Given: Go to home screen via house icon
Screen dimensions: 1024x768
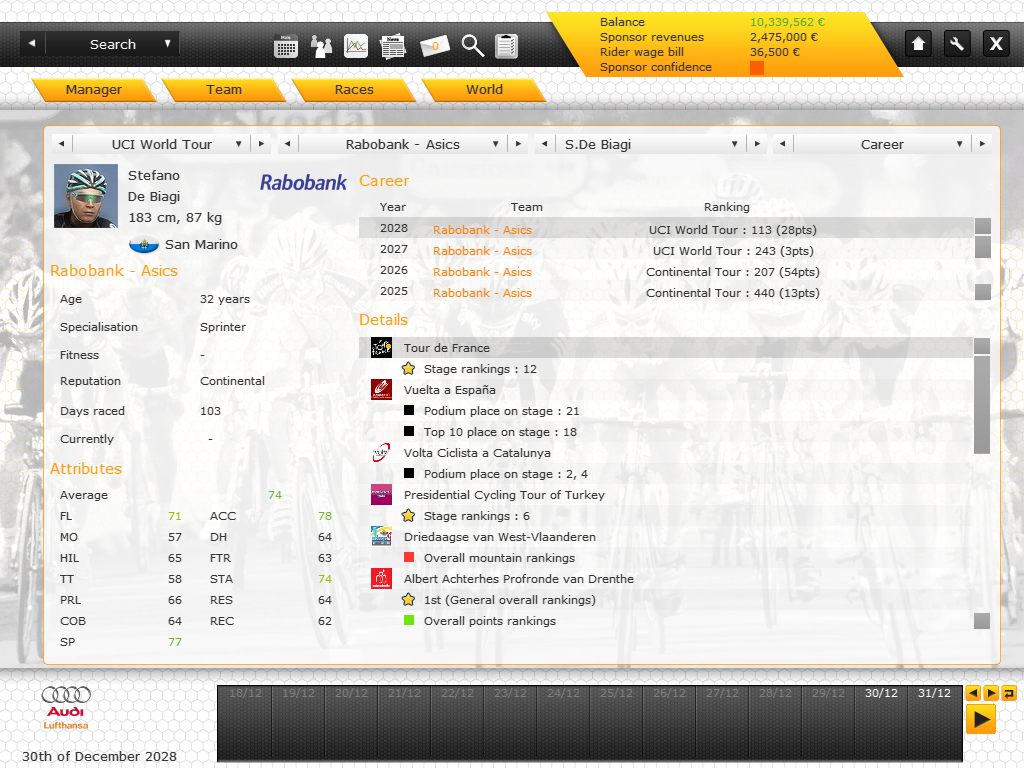Looking at the screenshot, I should [918, 43].
